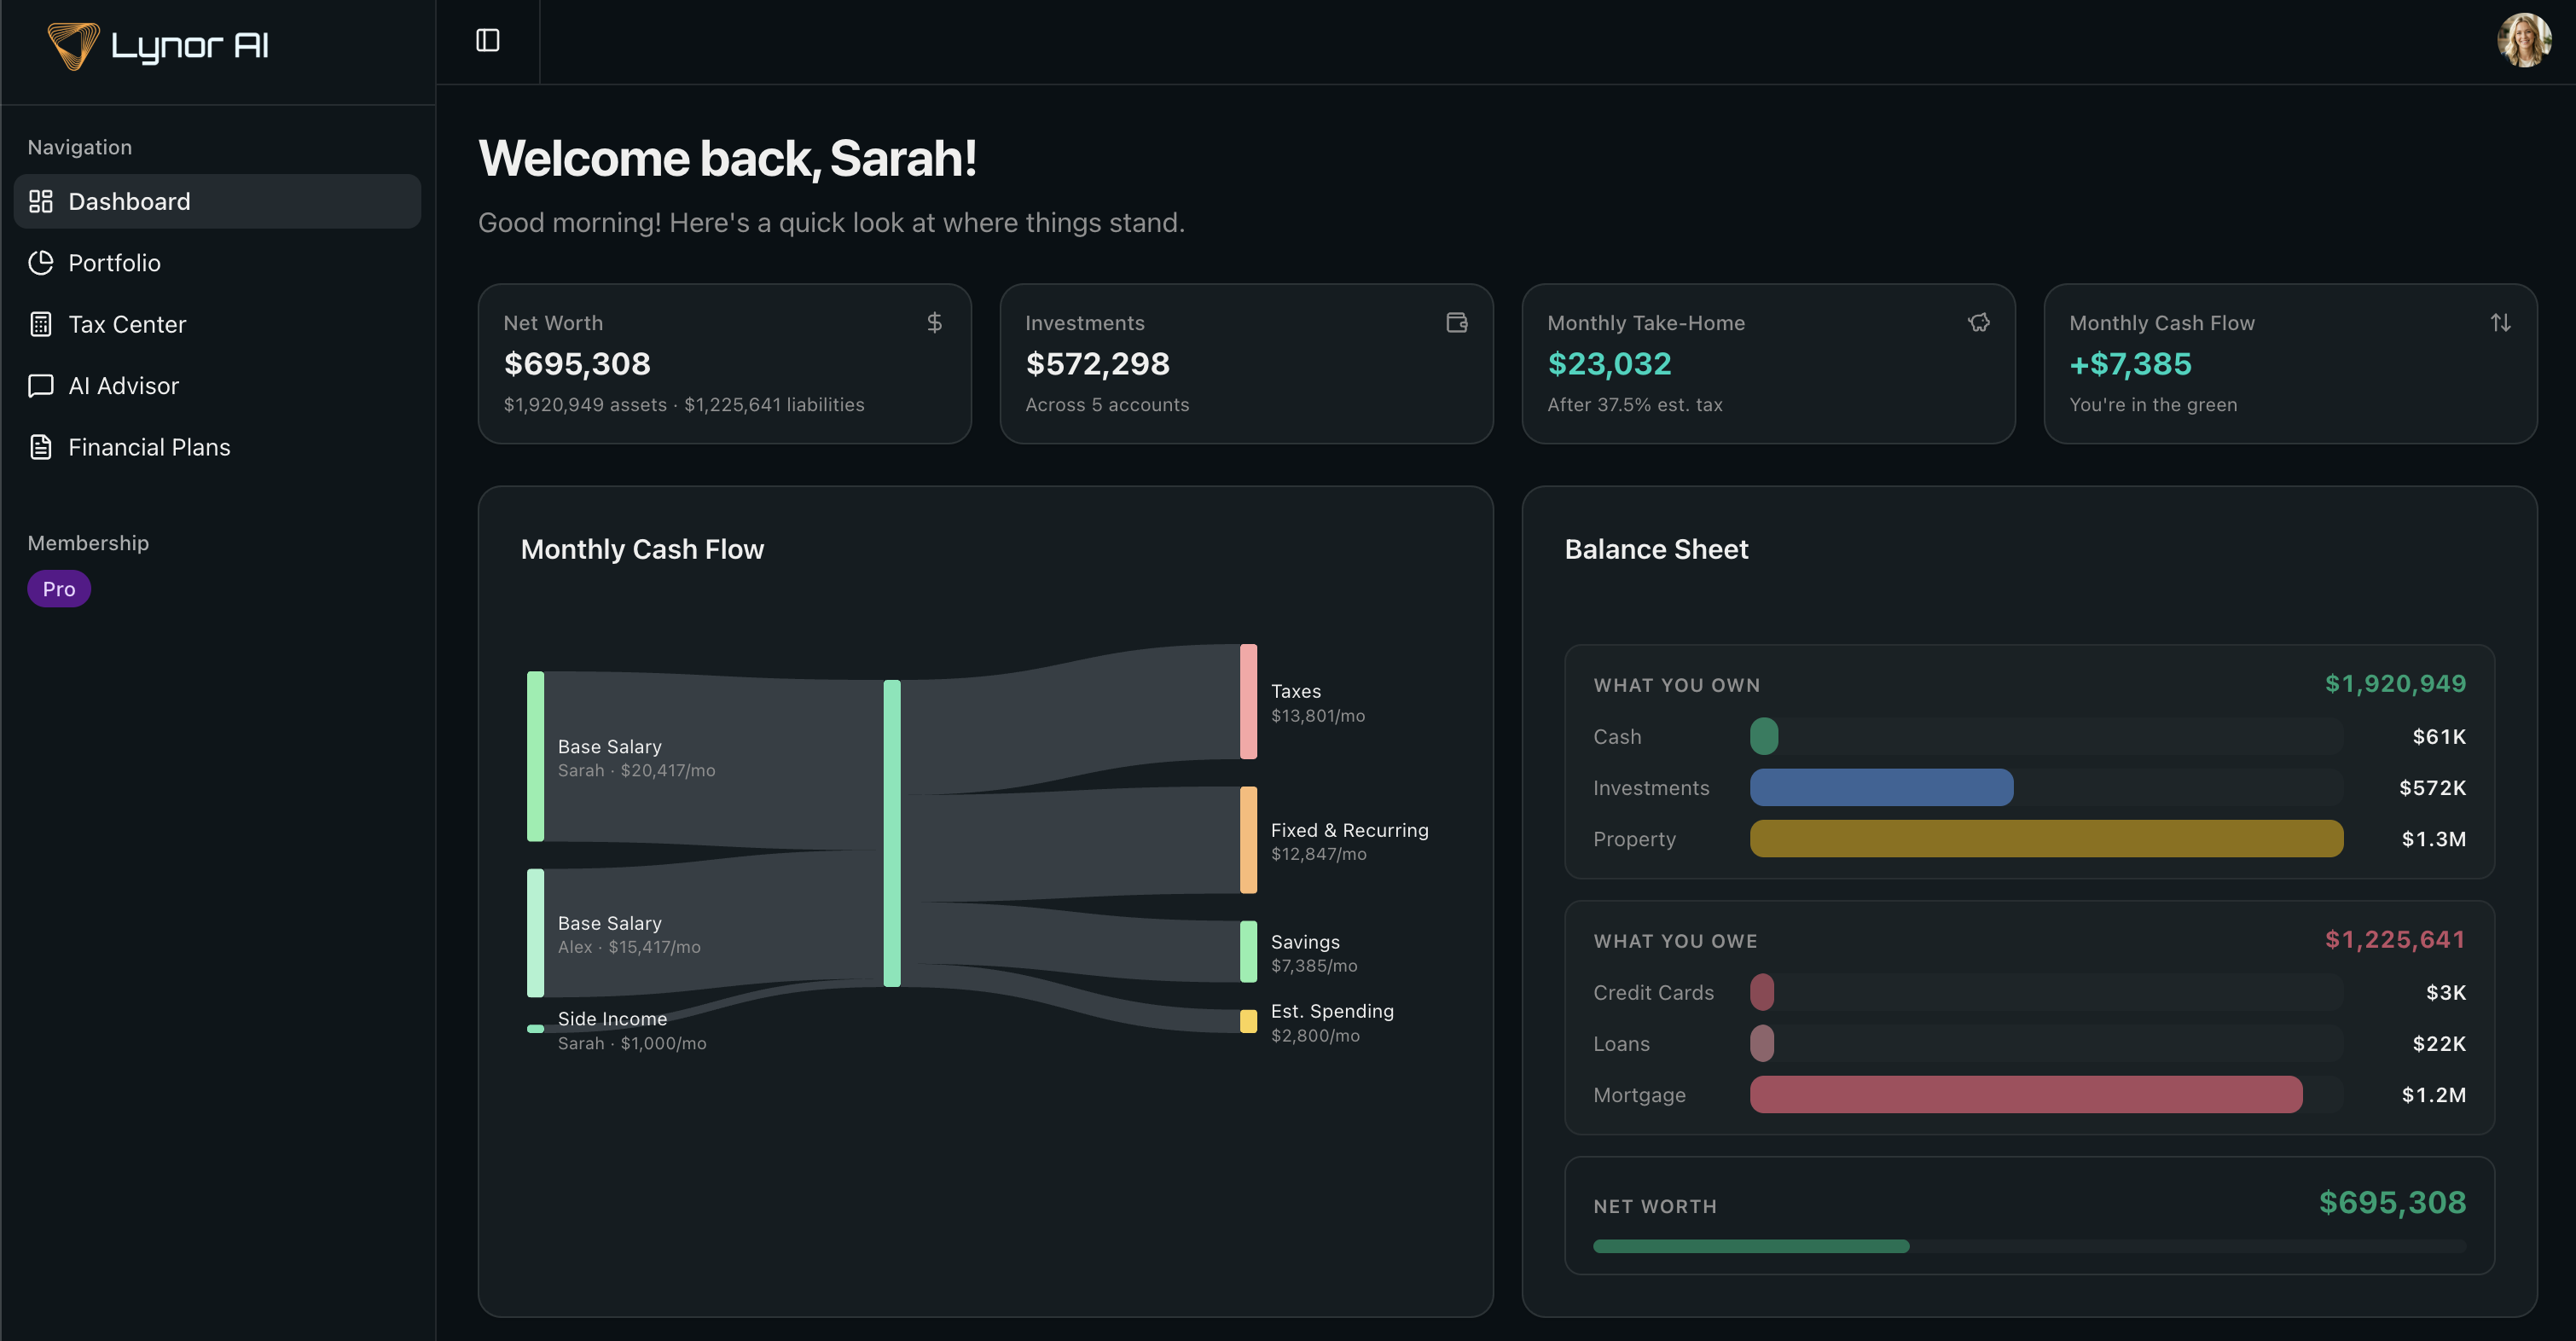Open the Pro membership badge
Viewport: 2576px width, 1341px height.
[58, 588]
